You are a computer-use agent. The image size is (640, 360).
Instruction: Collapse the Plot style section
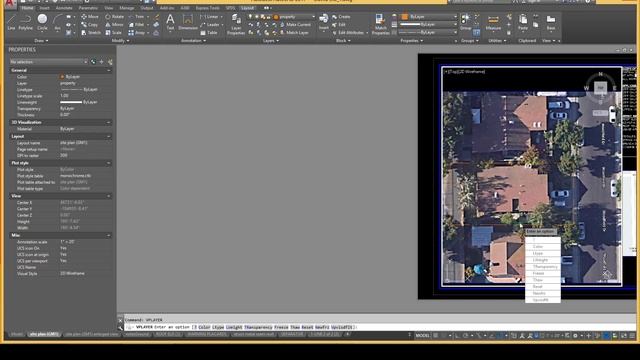pos(109,163)
